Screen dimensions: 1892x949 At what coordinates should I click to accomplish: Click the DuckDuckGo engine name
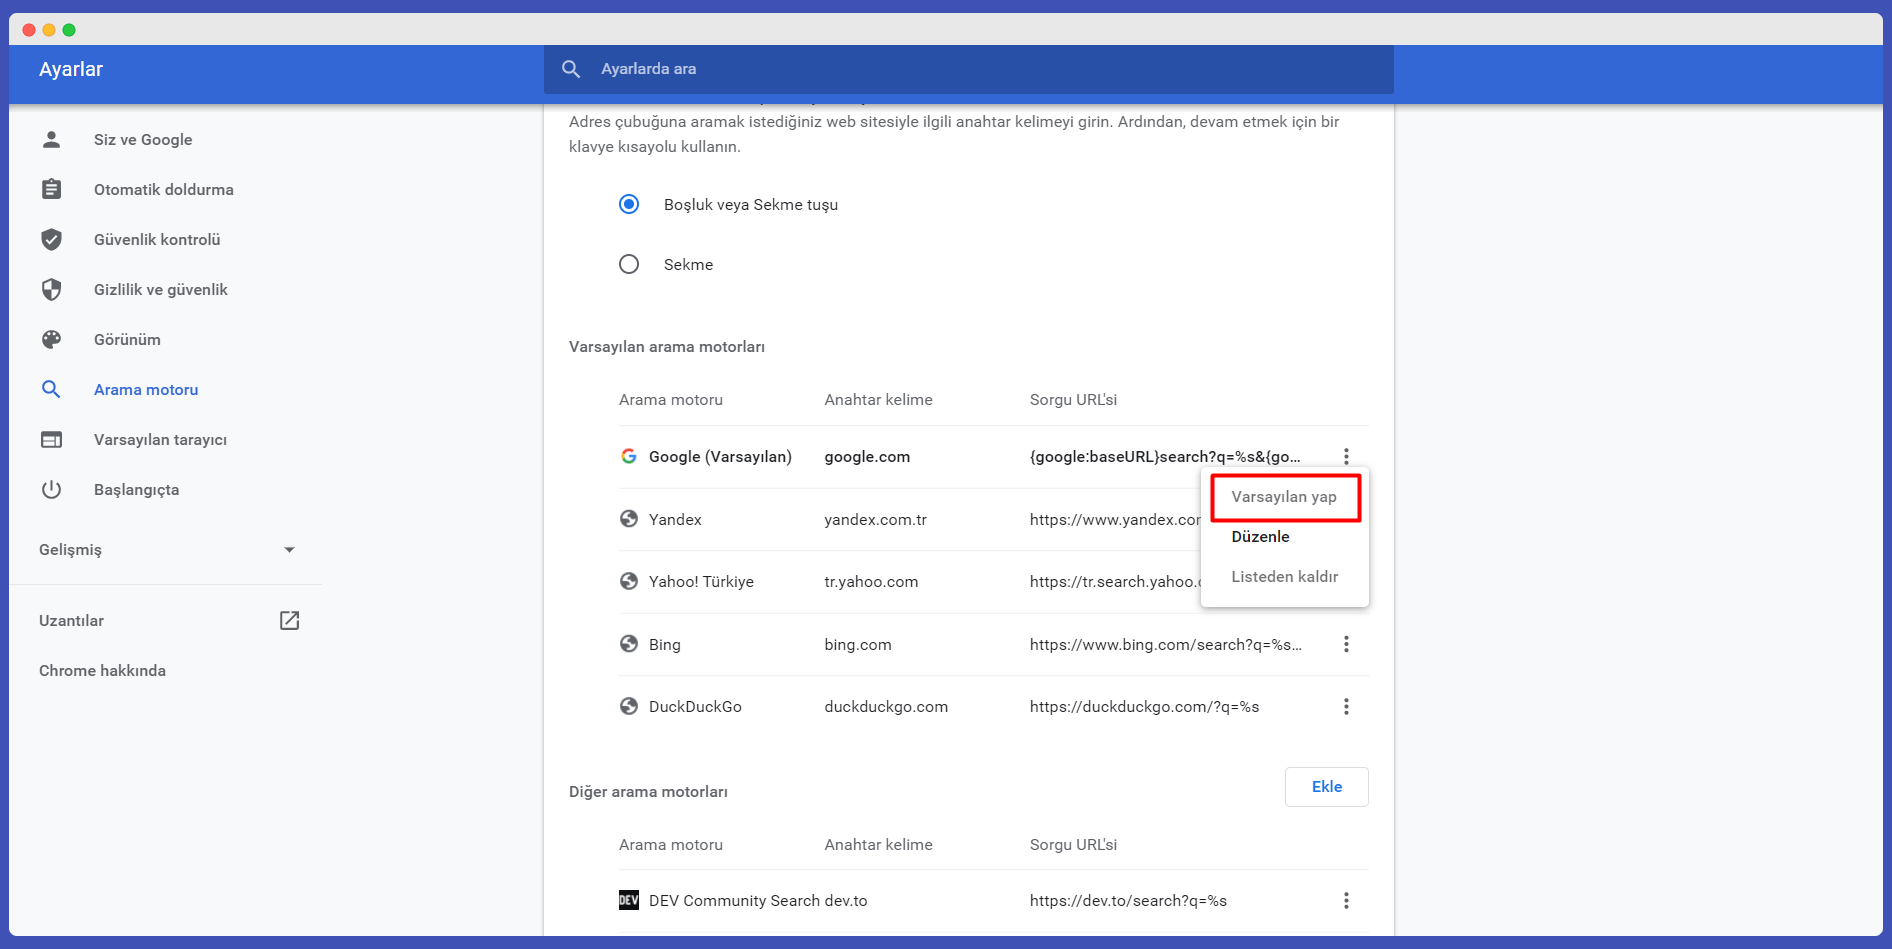pos(695,707)
